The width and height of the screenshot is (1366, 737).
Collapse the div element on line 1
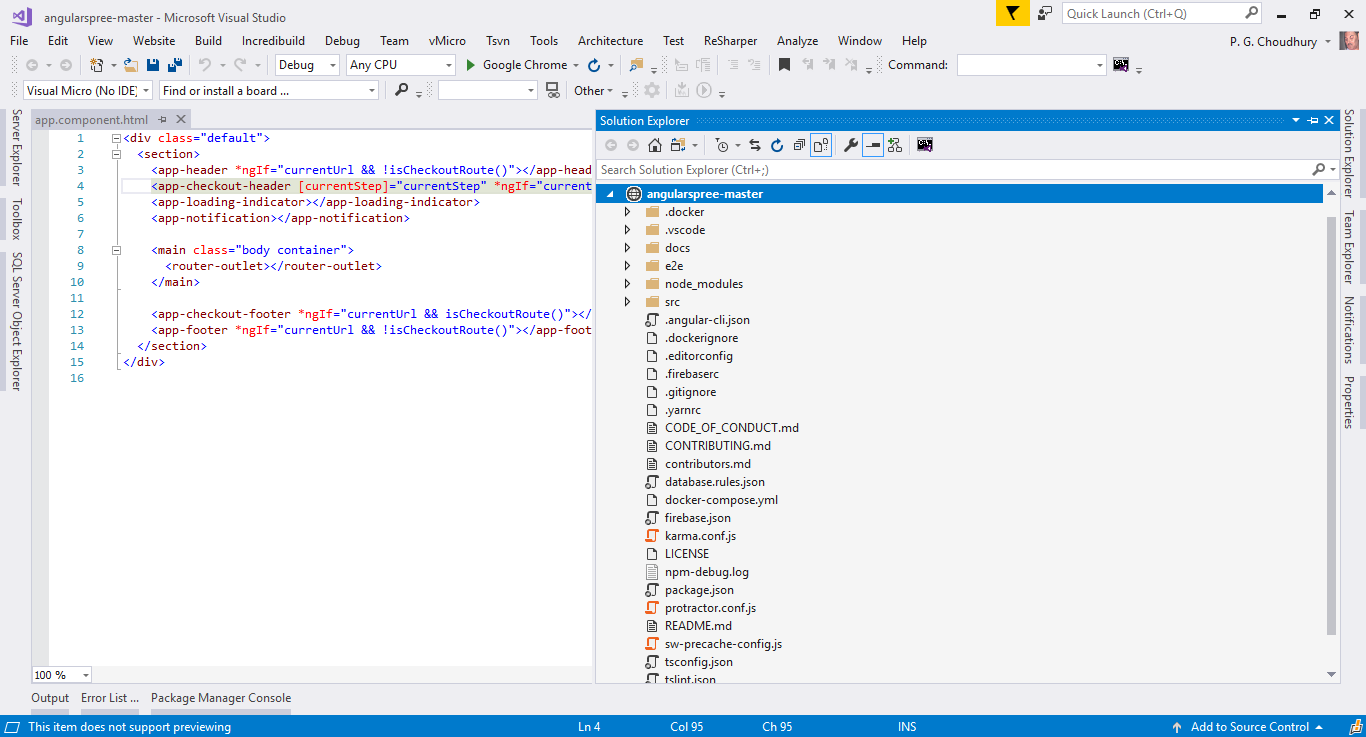(116, 138)
